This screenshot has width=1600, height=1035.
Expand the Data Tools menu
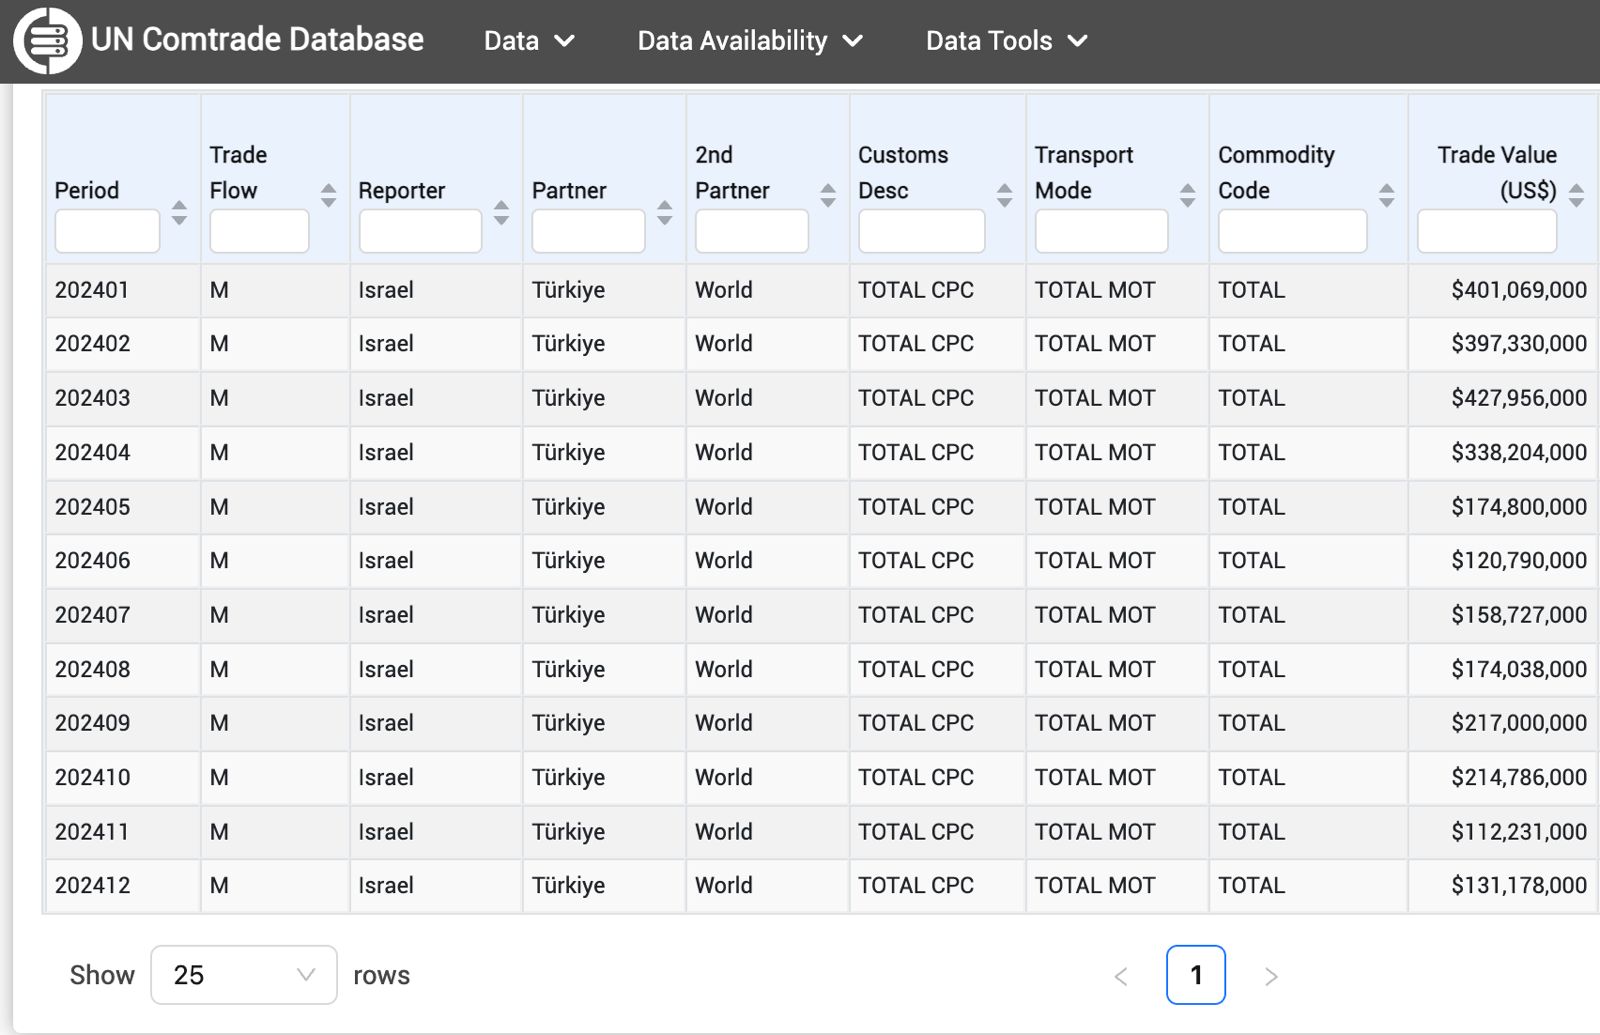pos(1006,41)
